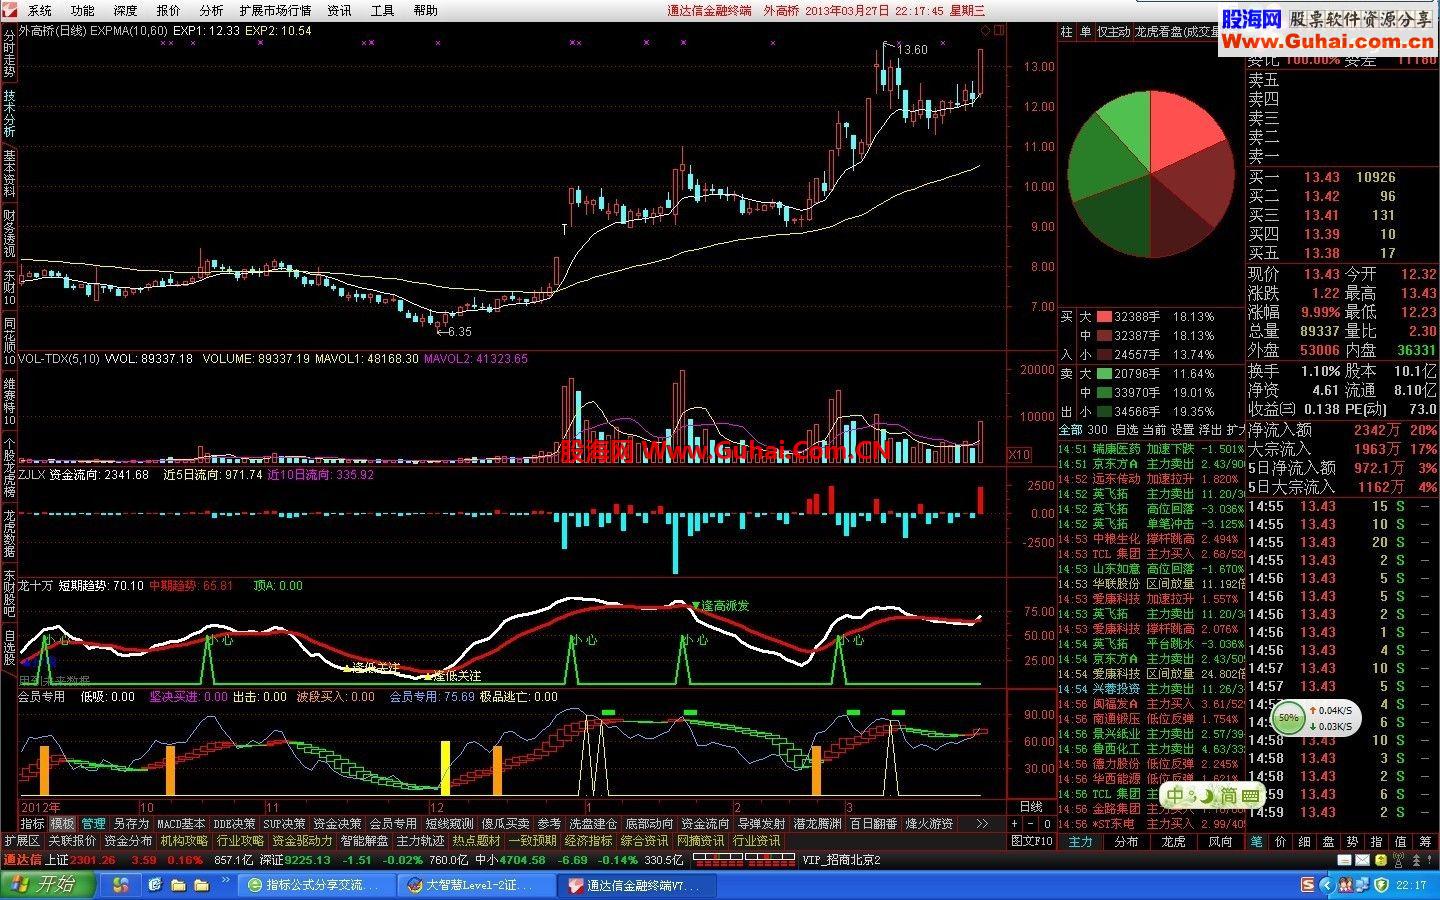Select the 导弹发射 indicator tab
The width and height of the screenshot is (1440, 900).
point(761,824)
